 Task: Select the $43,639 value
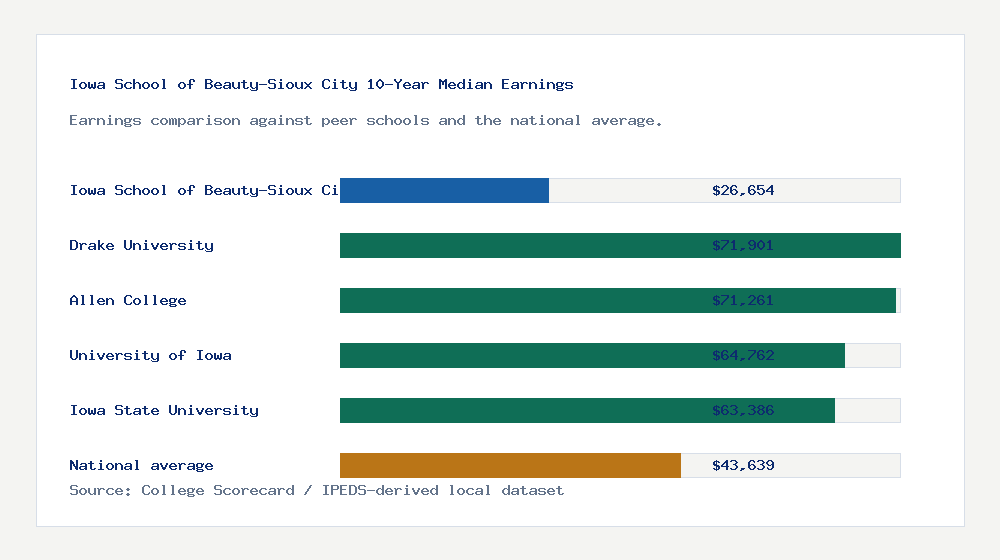(x=743, y=466)
